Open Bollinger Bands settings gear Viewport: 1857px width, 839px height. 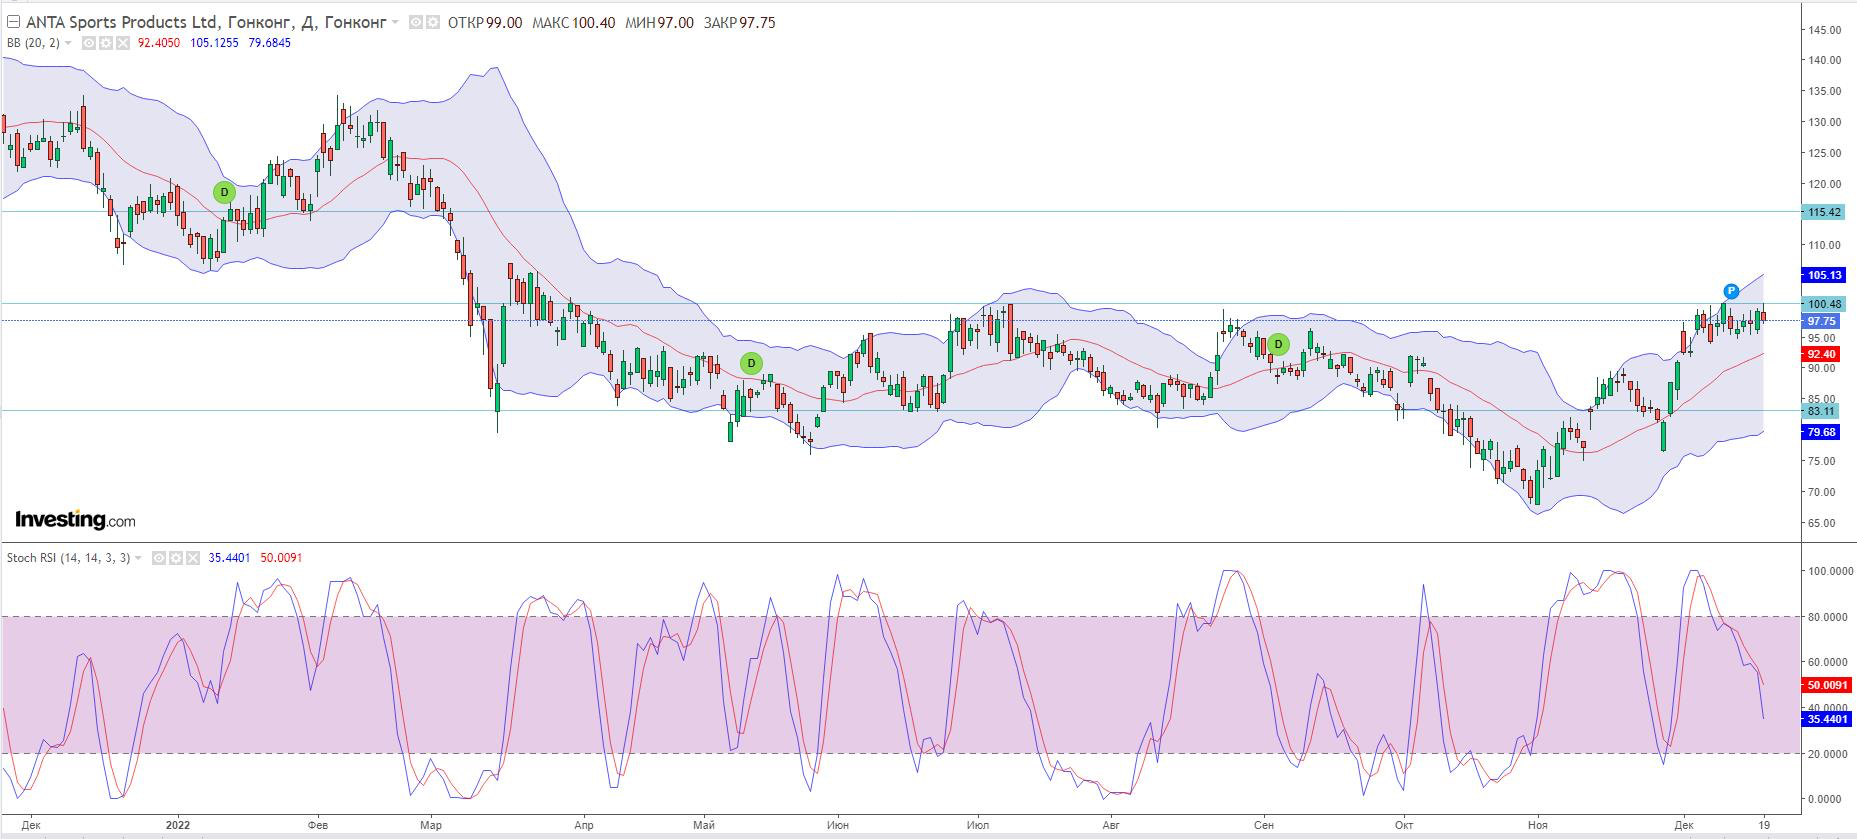pos(105,43)
